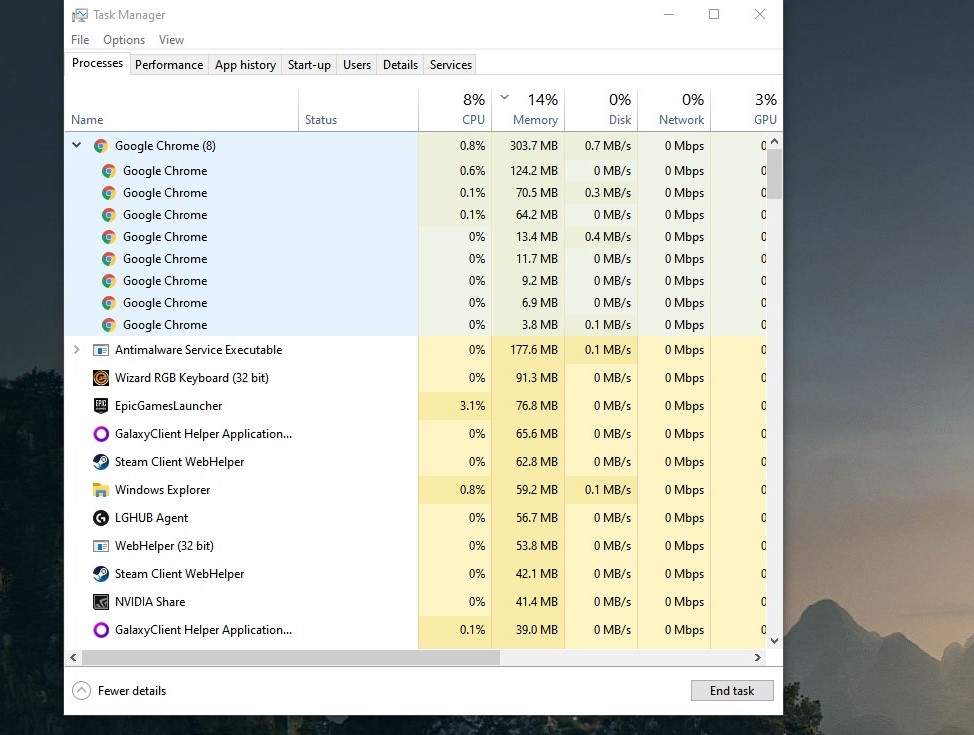
Task: Sort by the CPU column header
Action: pos(455,111)
